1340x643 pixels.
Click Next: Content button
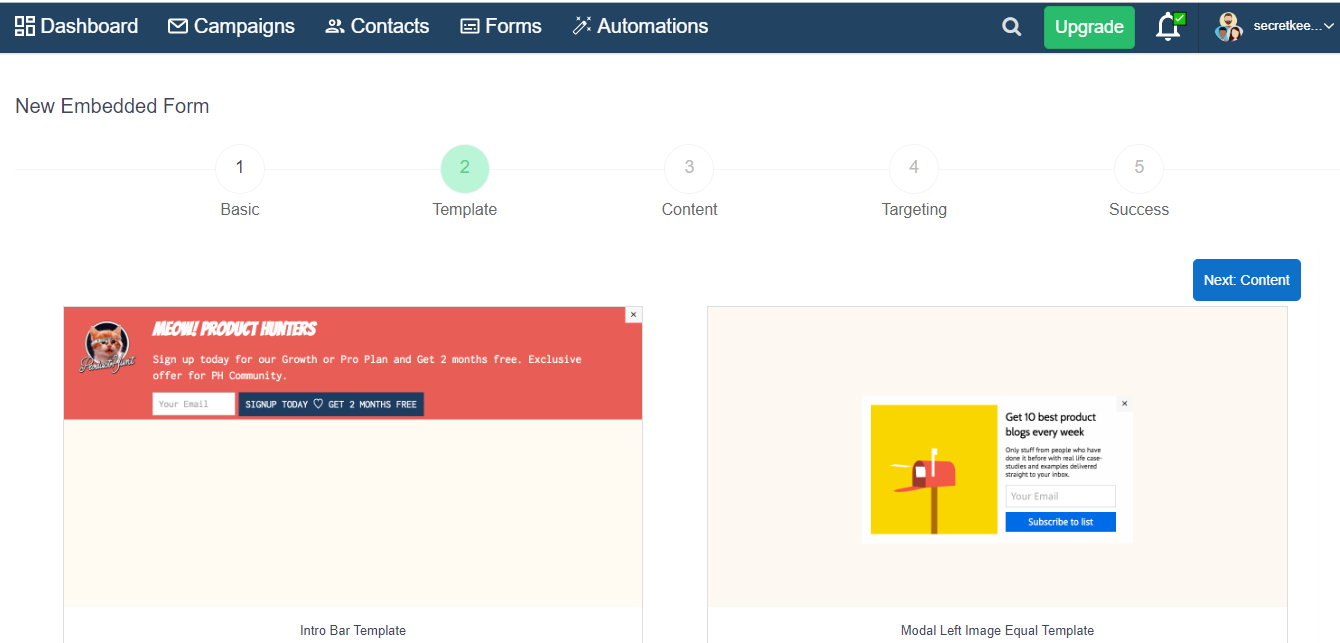[x=1246, y=280]
